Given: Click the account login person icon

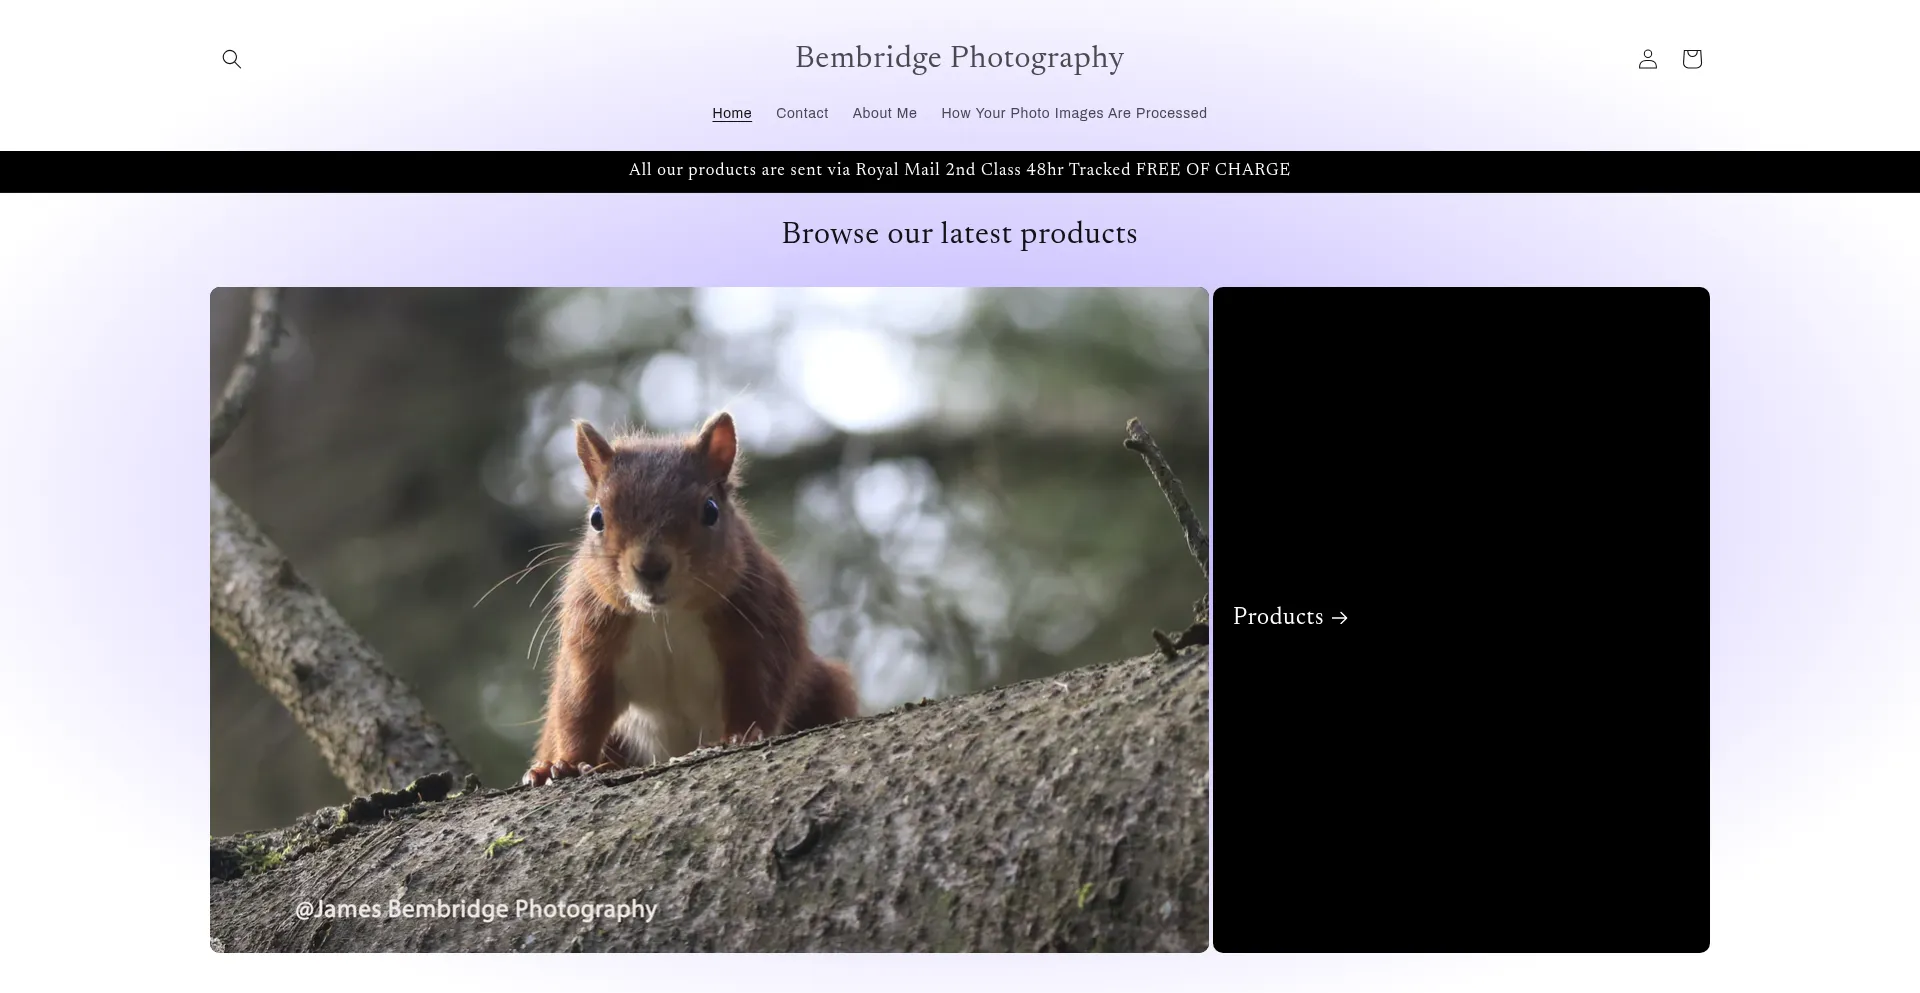Looking at the screenshot, I should pyautogui.click(x=1647, y=59).
